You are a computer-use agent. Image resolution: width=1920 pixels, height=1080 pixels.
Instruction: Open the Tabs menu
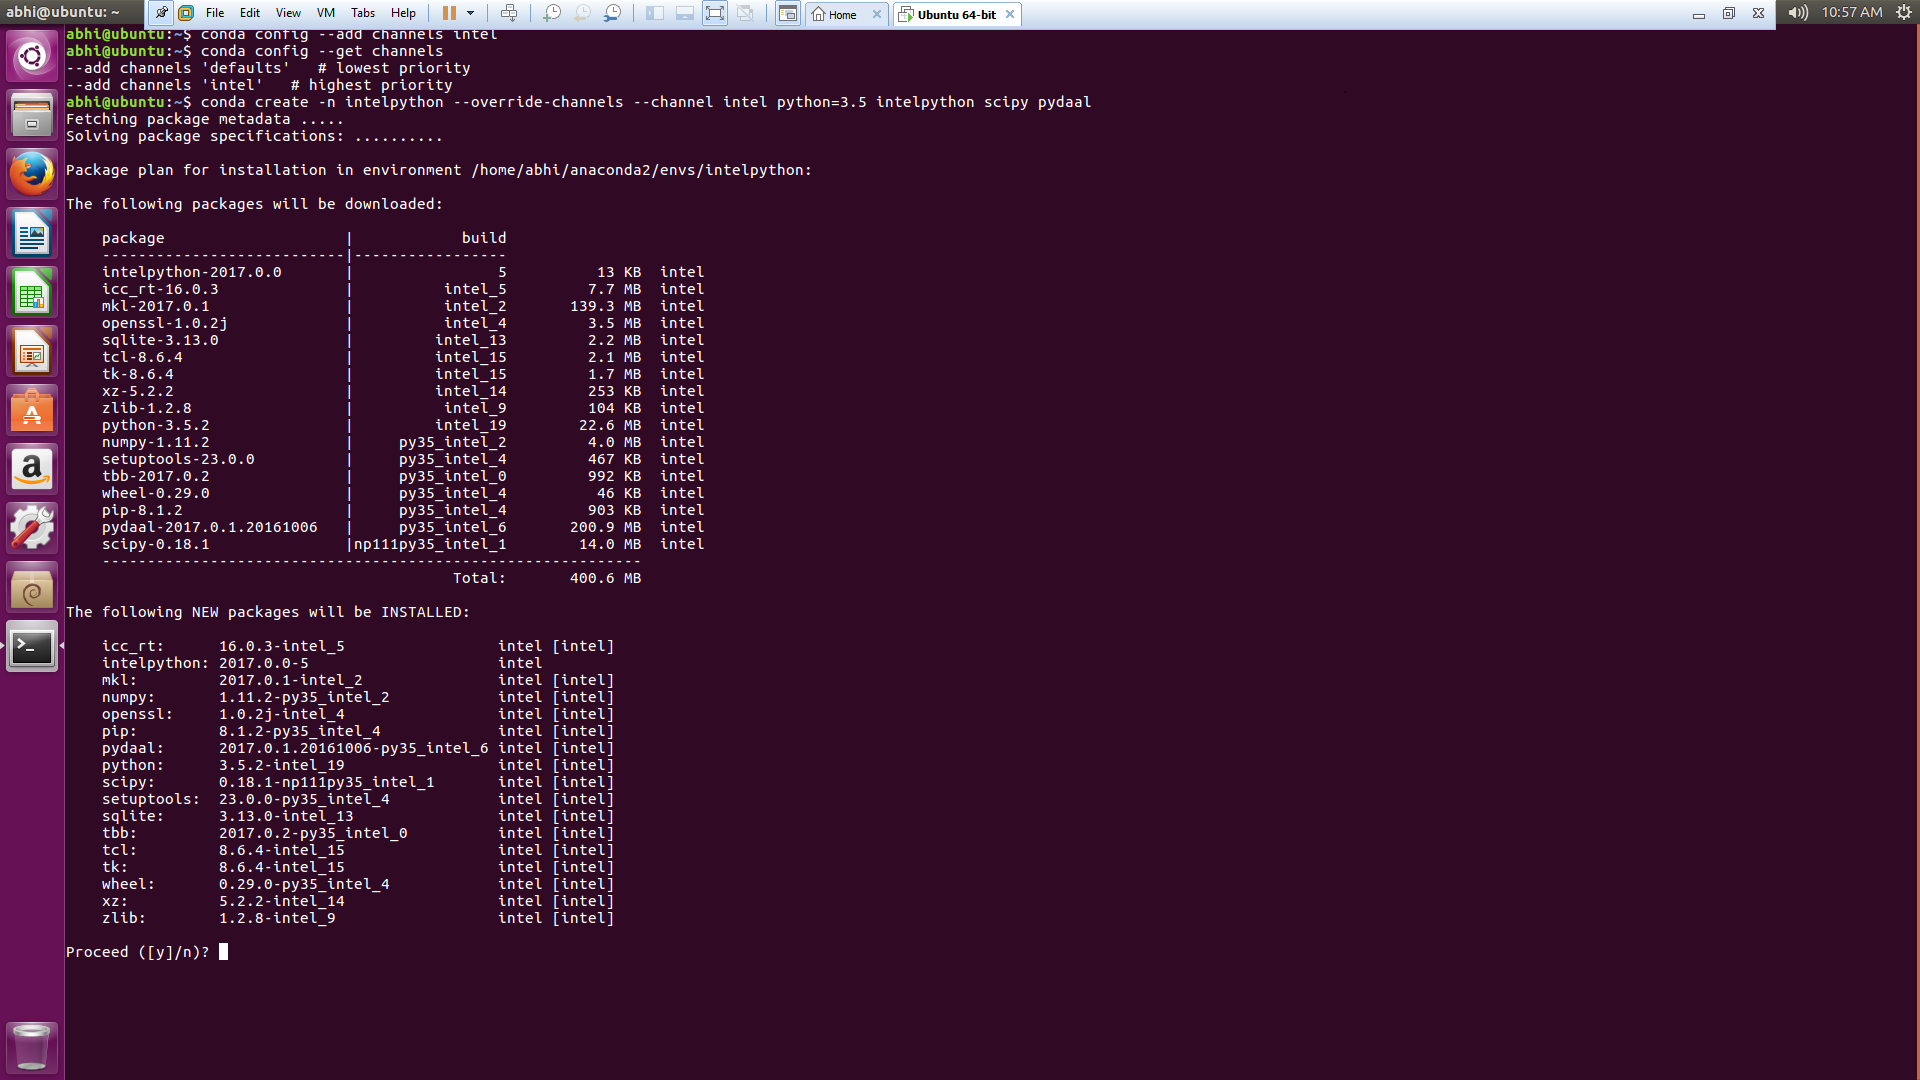click(x=362, y=13)
